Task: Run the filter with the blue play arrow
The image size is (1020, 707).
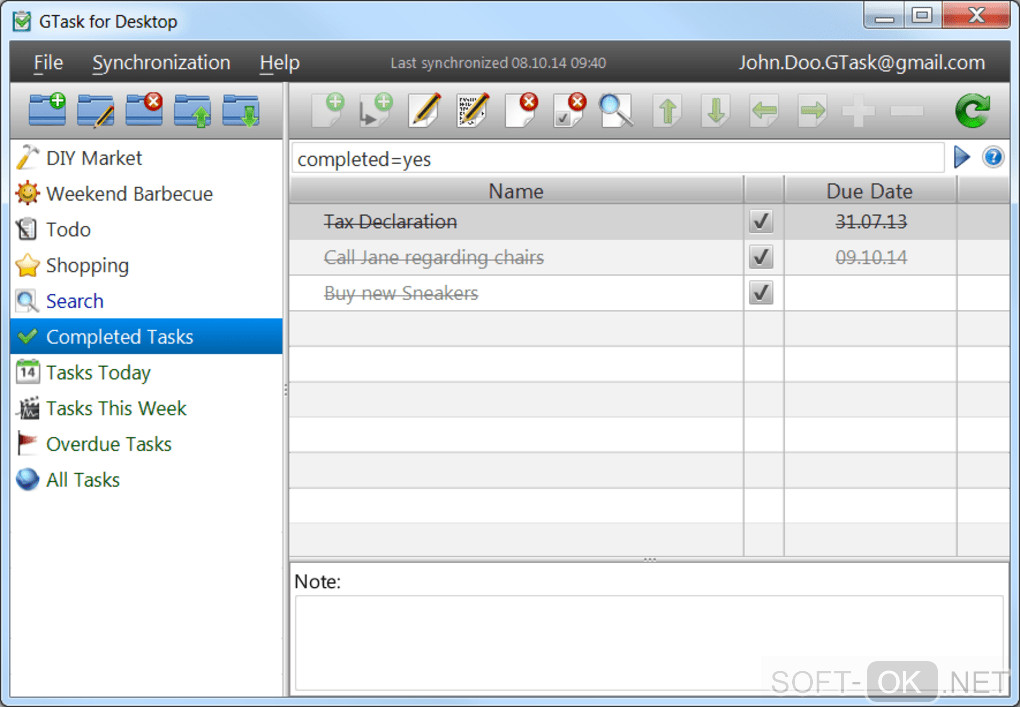Action: (961, 157)
